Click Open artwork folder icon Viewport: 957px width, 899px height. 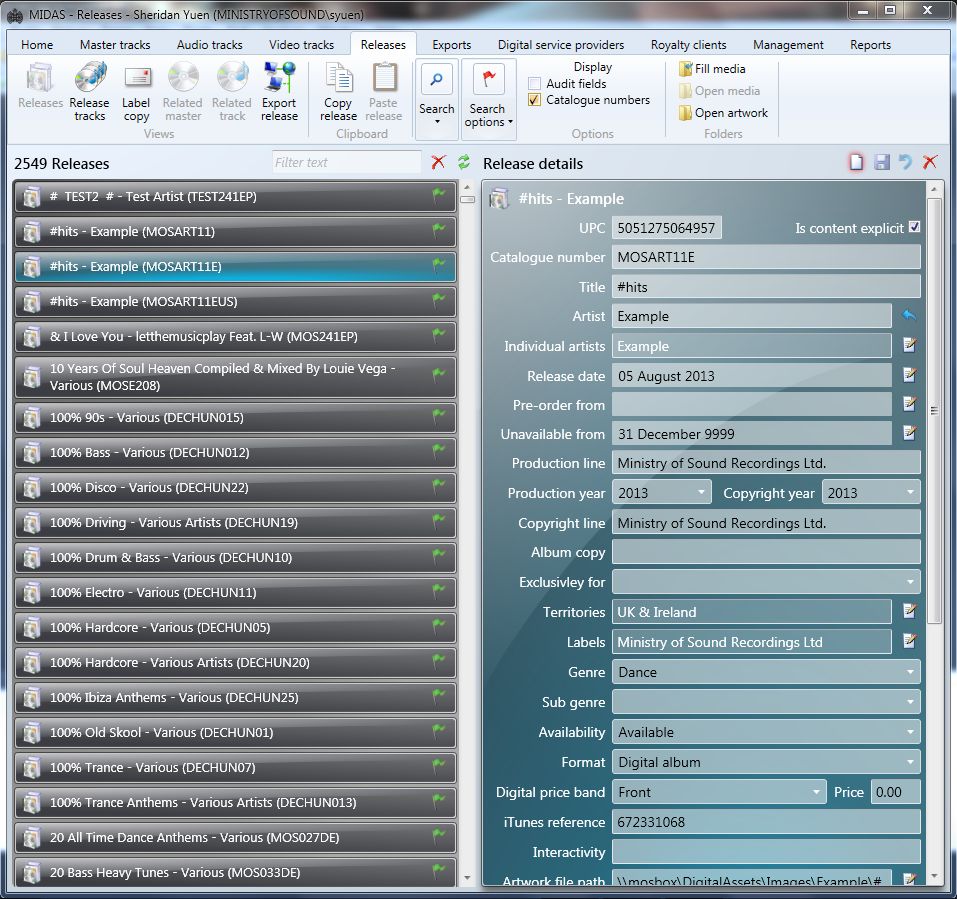click(685, 113)
